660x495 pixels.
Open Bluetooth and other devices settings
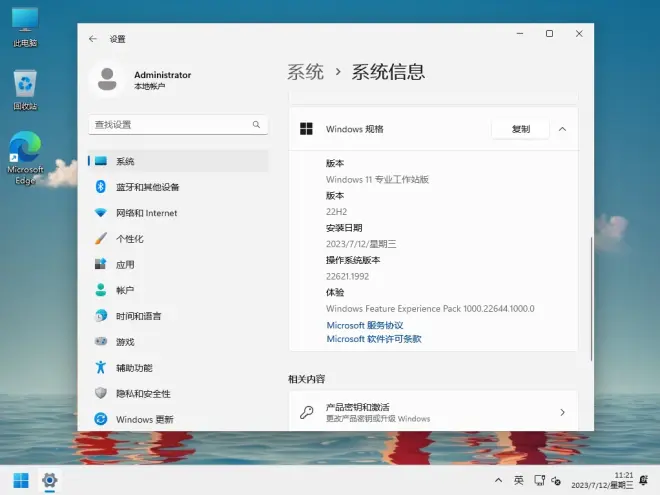coord(147,187)
